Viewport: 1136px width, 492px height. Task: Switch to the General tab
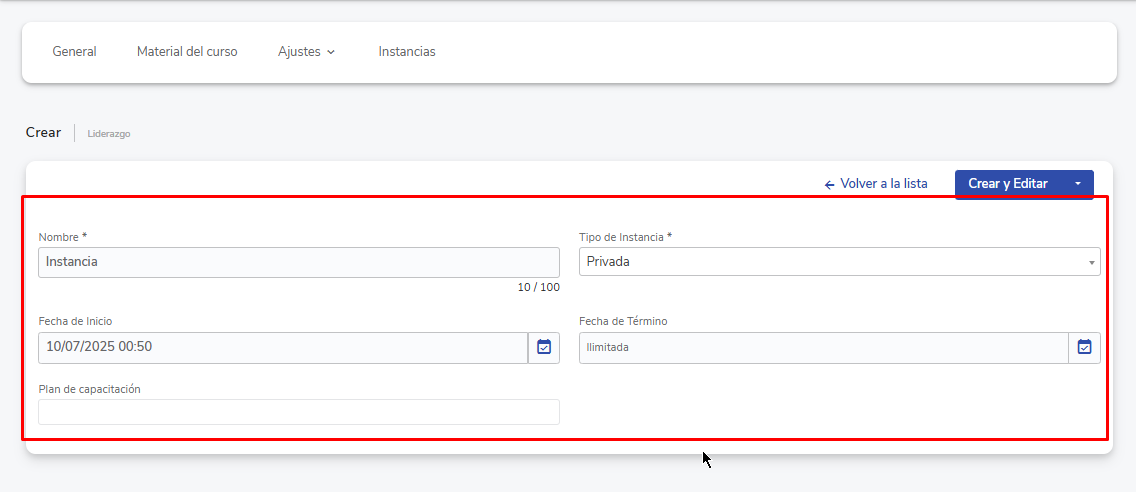point(75,52)
